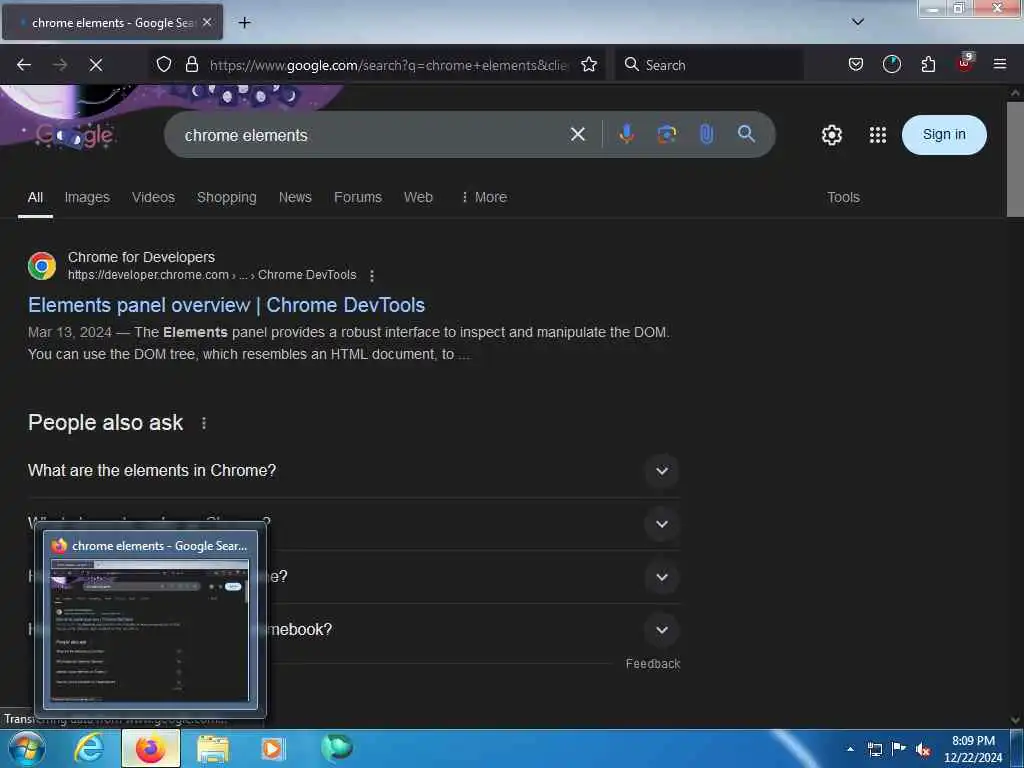Send Feedback on People also ask
Screen dimensions: 1024x768
pos(652,664)
